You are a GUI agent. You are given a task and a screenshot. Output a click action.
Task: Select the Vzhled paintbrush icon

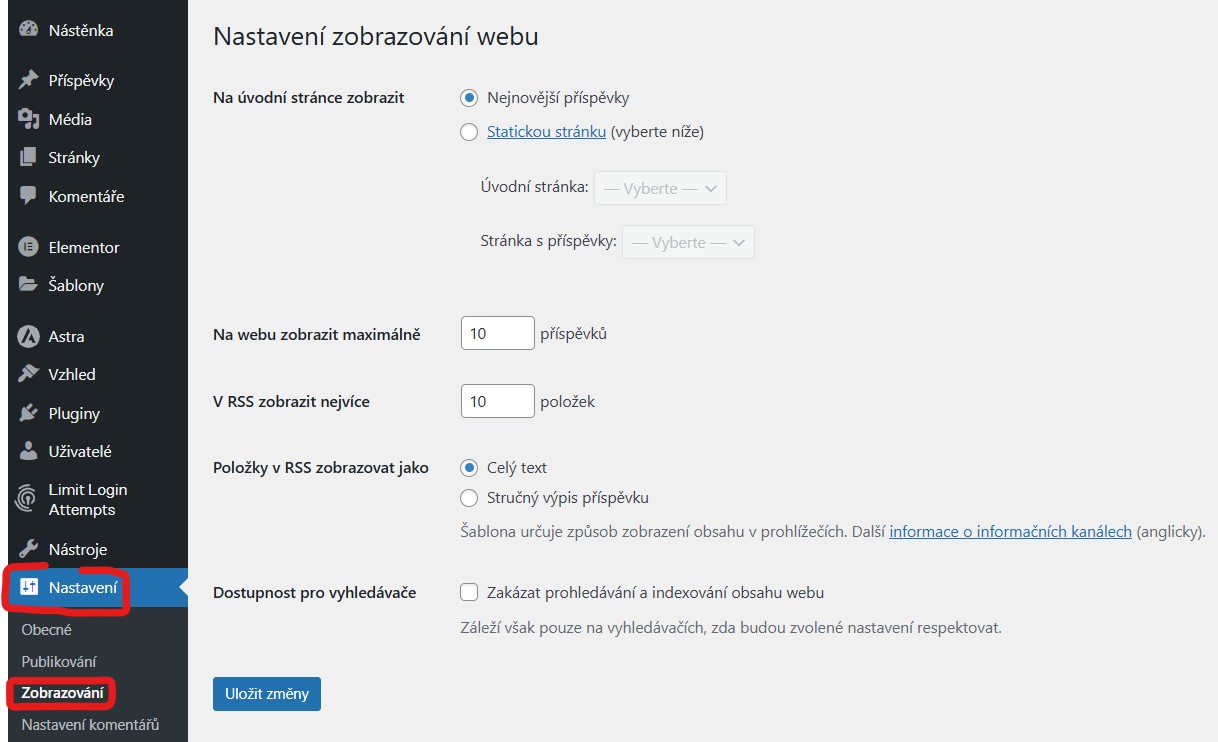[x=25, y=374]
